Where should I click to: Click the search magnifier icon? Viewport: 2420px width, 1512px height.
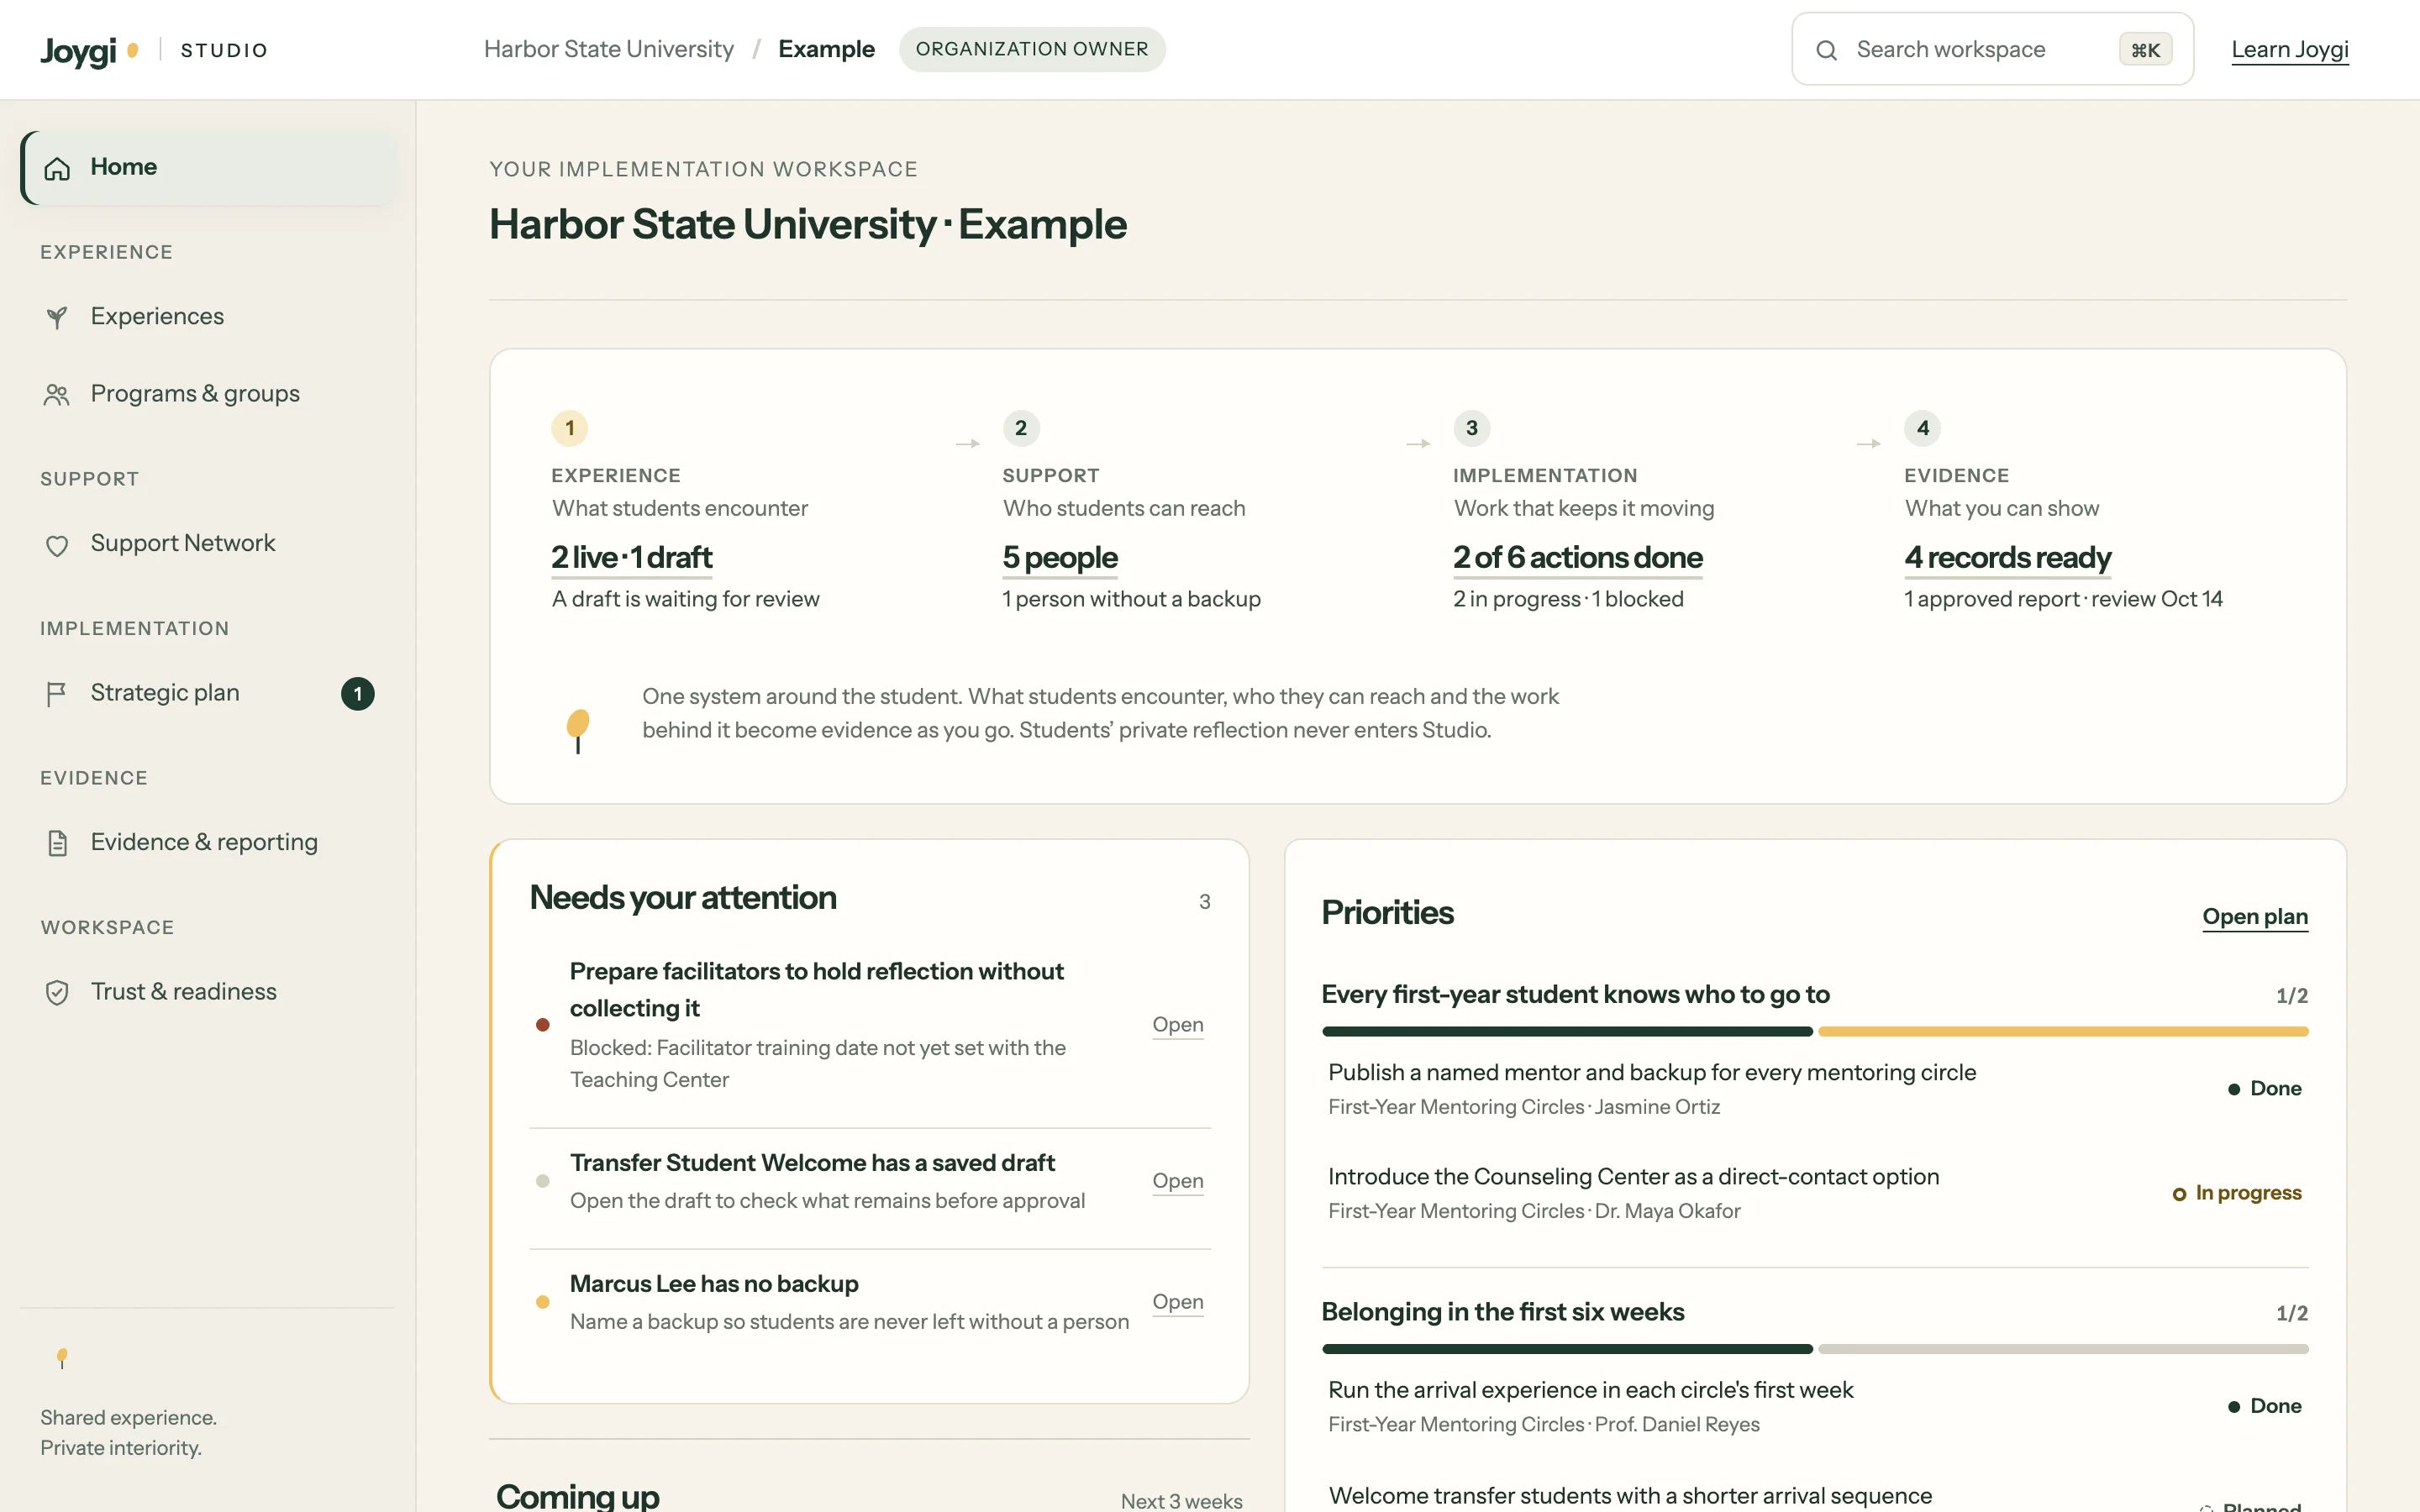point(1826,50)
